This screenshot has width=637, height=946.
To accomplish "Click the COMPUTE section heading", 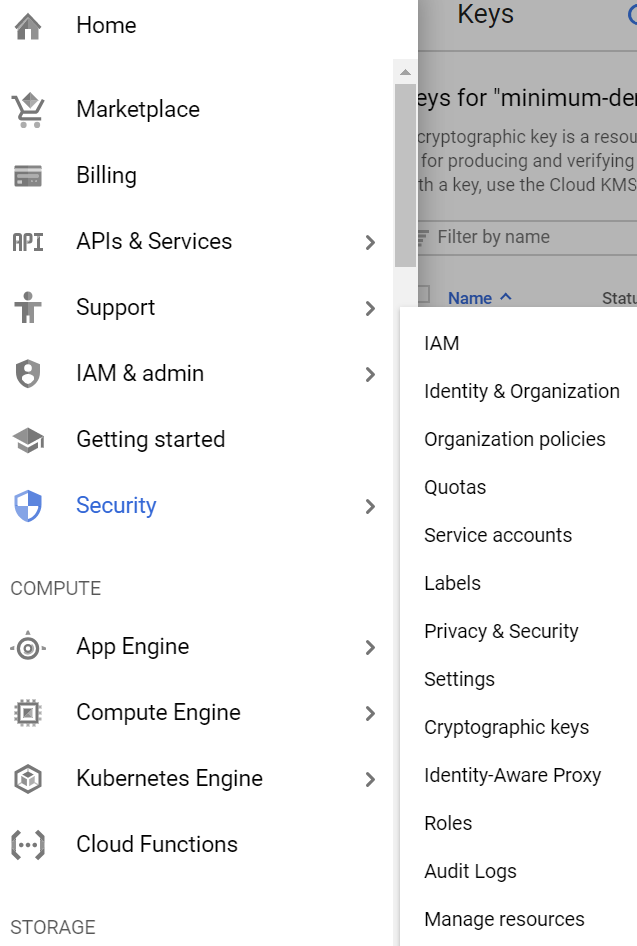I will coord(55,588).
